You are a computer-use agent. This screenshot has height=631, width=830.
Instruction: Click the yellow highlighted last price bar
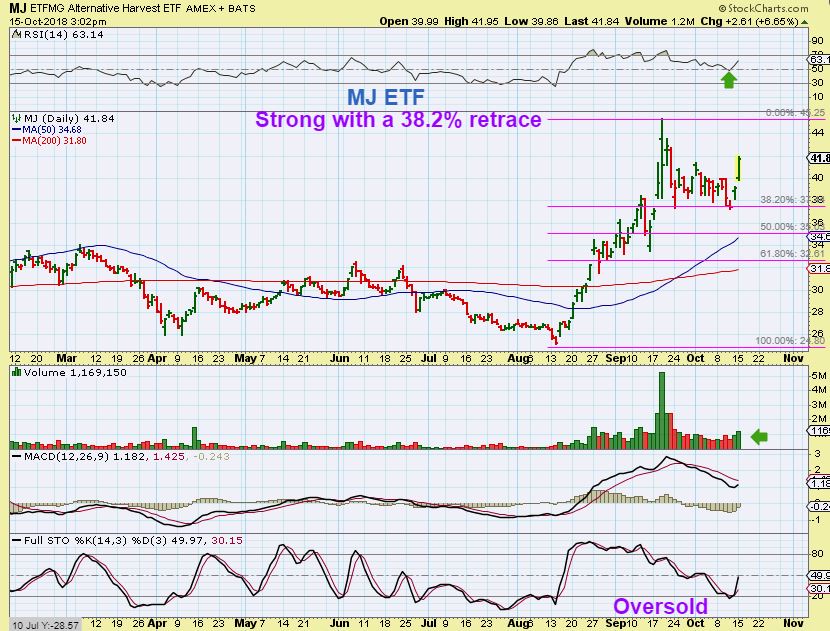pyautogui.click(x=738, y=168)
